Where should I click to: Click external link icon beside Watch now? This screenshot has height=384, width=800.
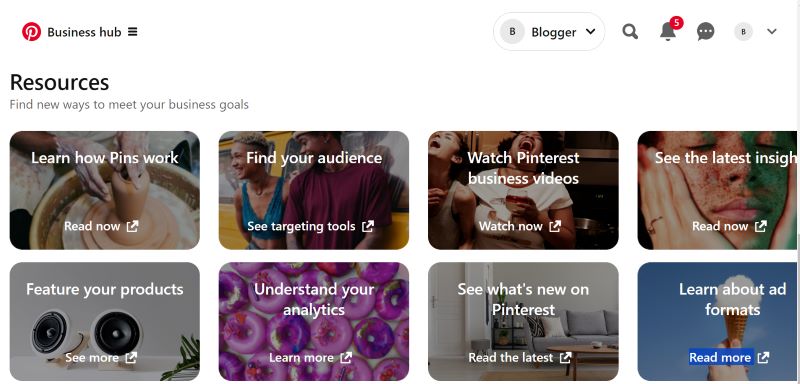click(555, 226)
